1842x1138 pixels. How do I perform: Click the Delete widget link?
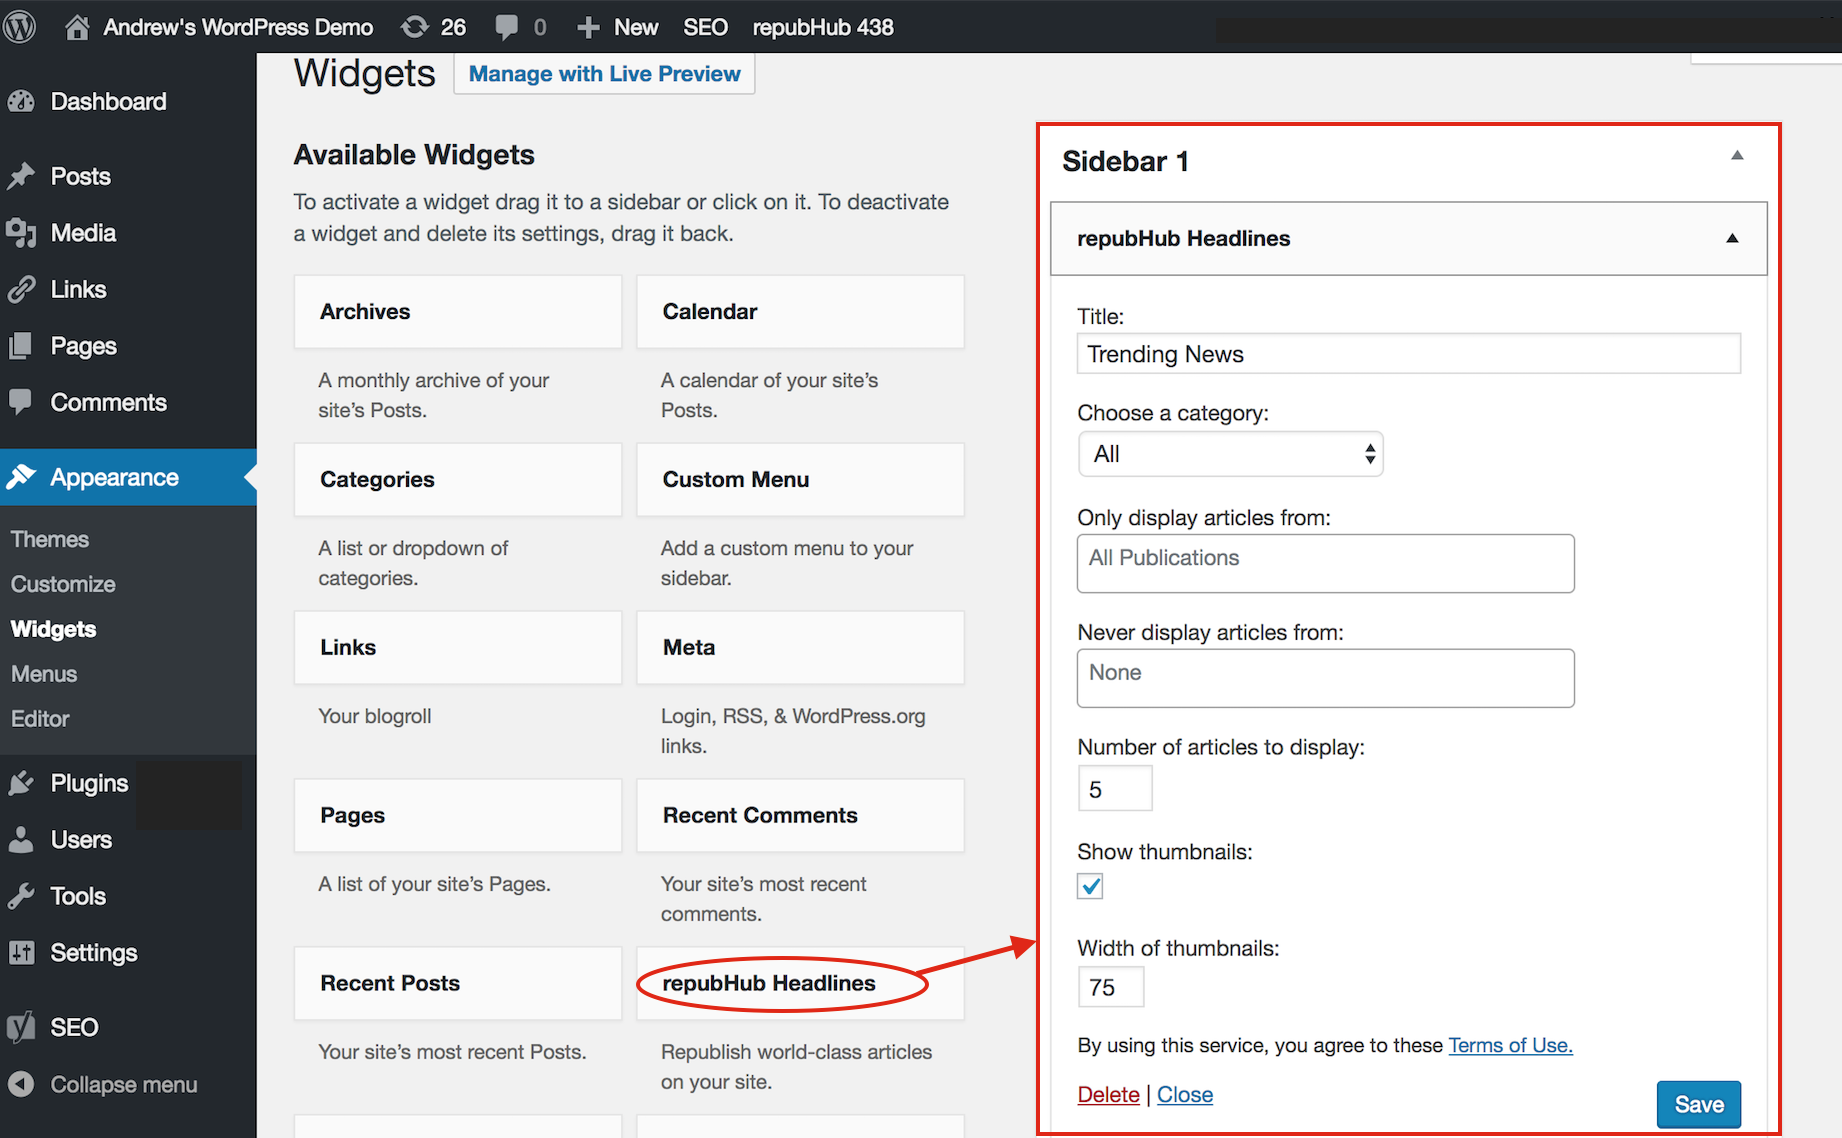pyautogui.click(x=1108, y=1094)
